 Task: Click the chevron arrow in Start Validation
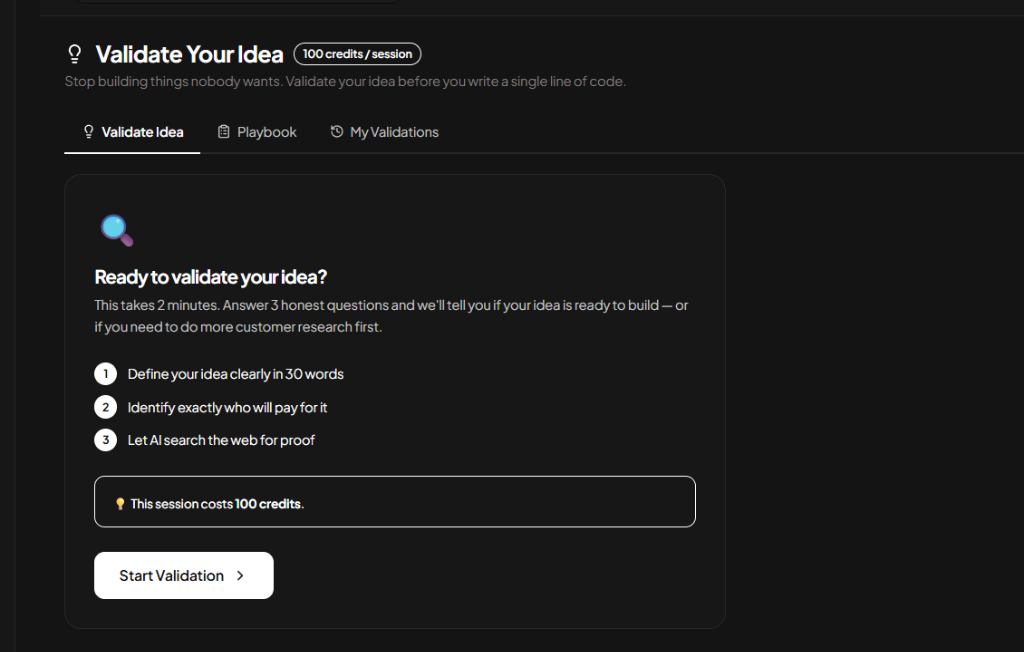tap(240, 576)
